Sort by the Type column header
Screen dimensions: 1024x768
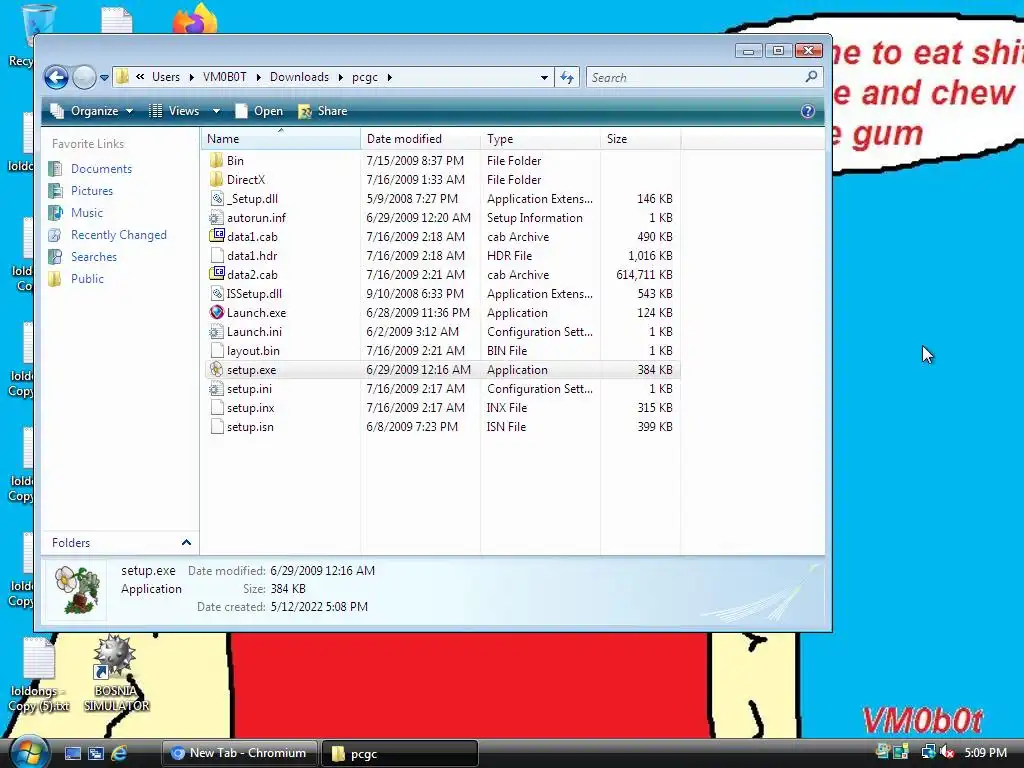click(540, 139)
